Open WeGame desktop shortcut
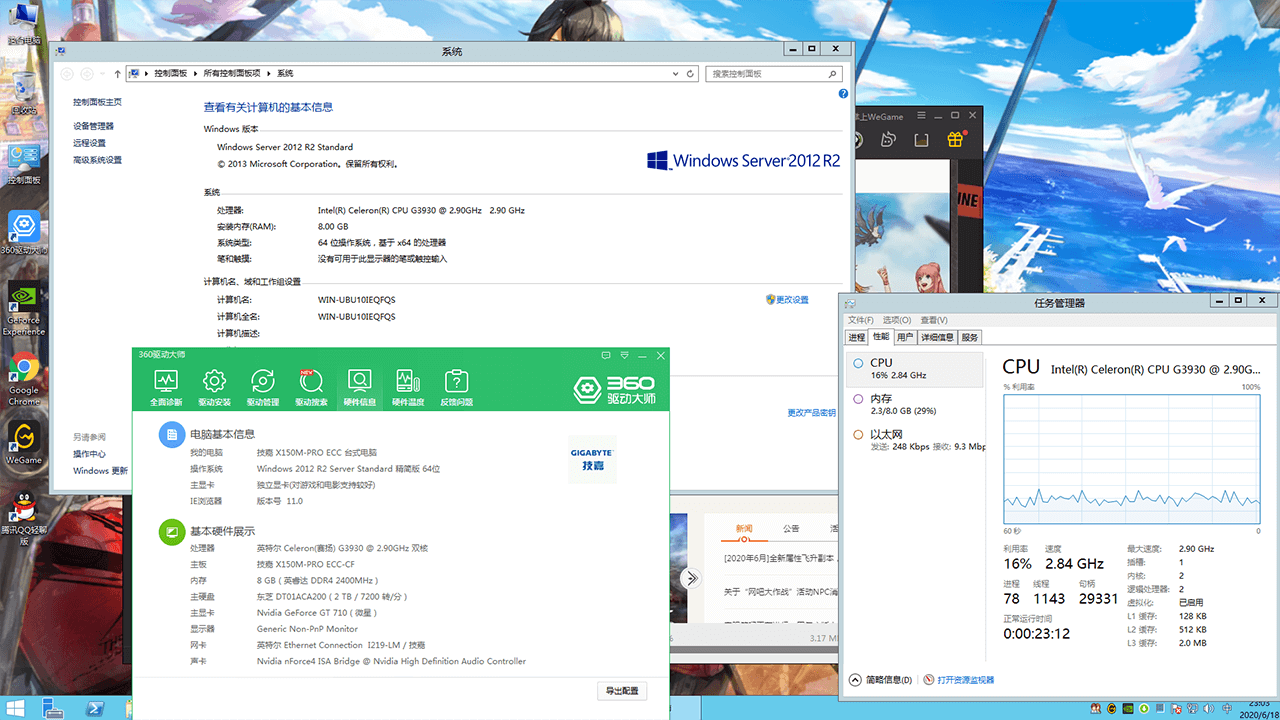This screenshot has height=720, width=1280. point(24,442)
